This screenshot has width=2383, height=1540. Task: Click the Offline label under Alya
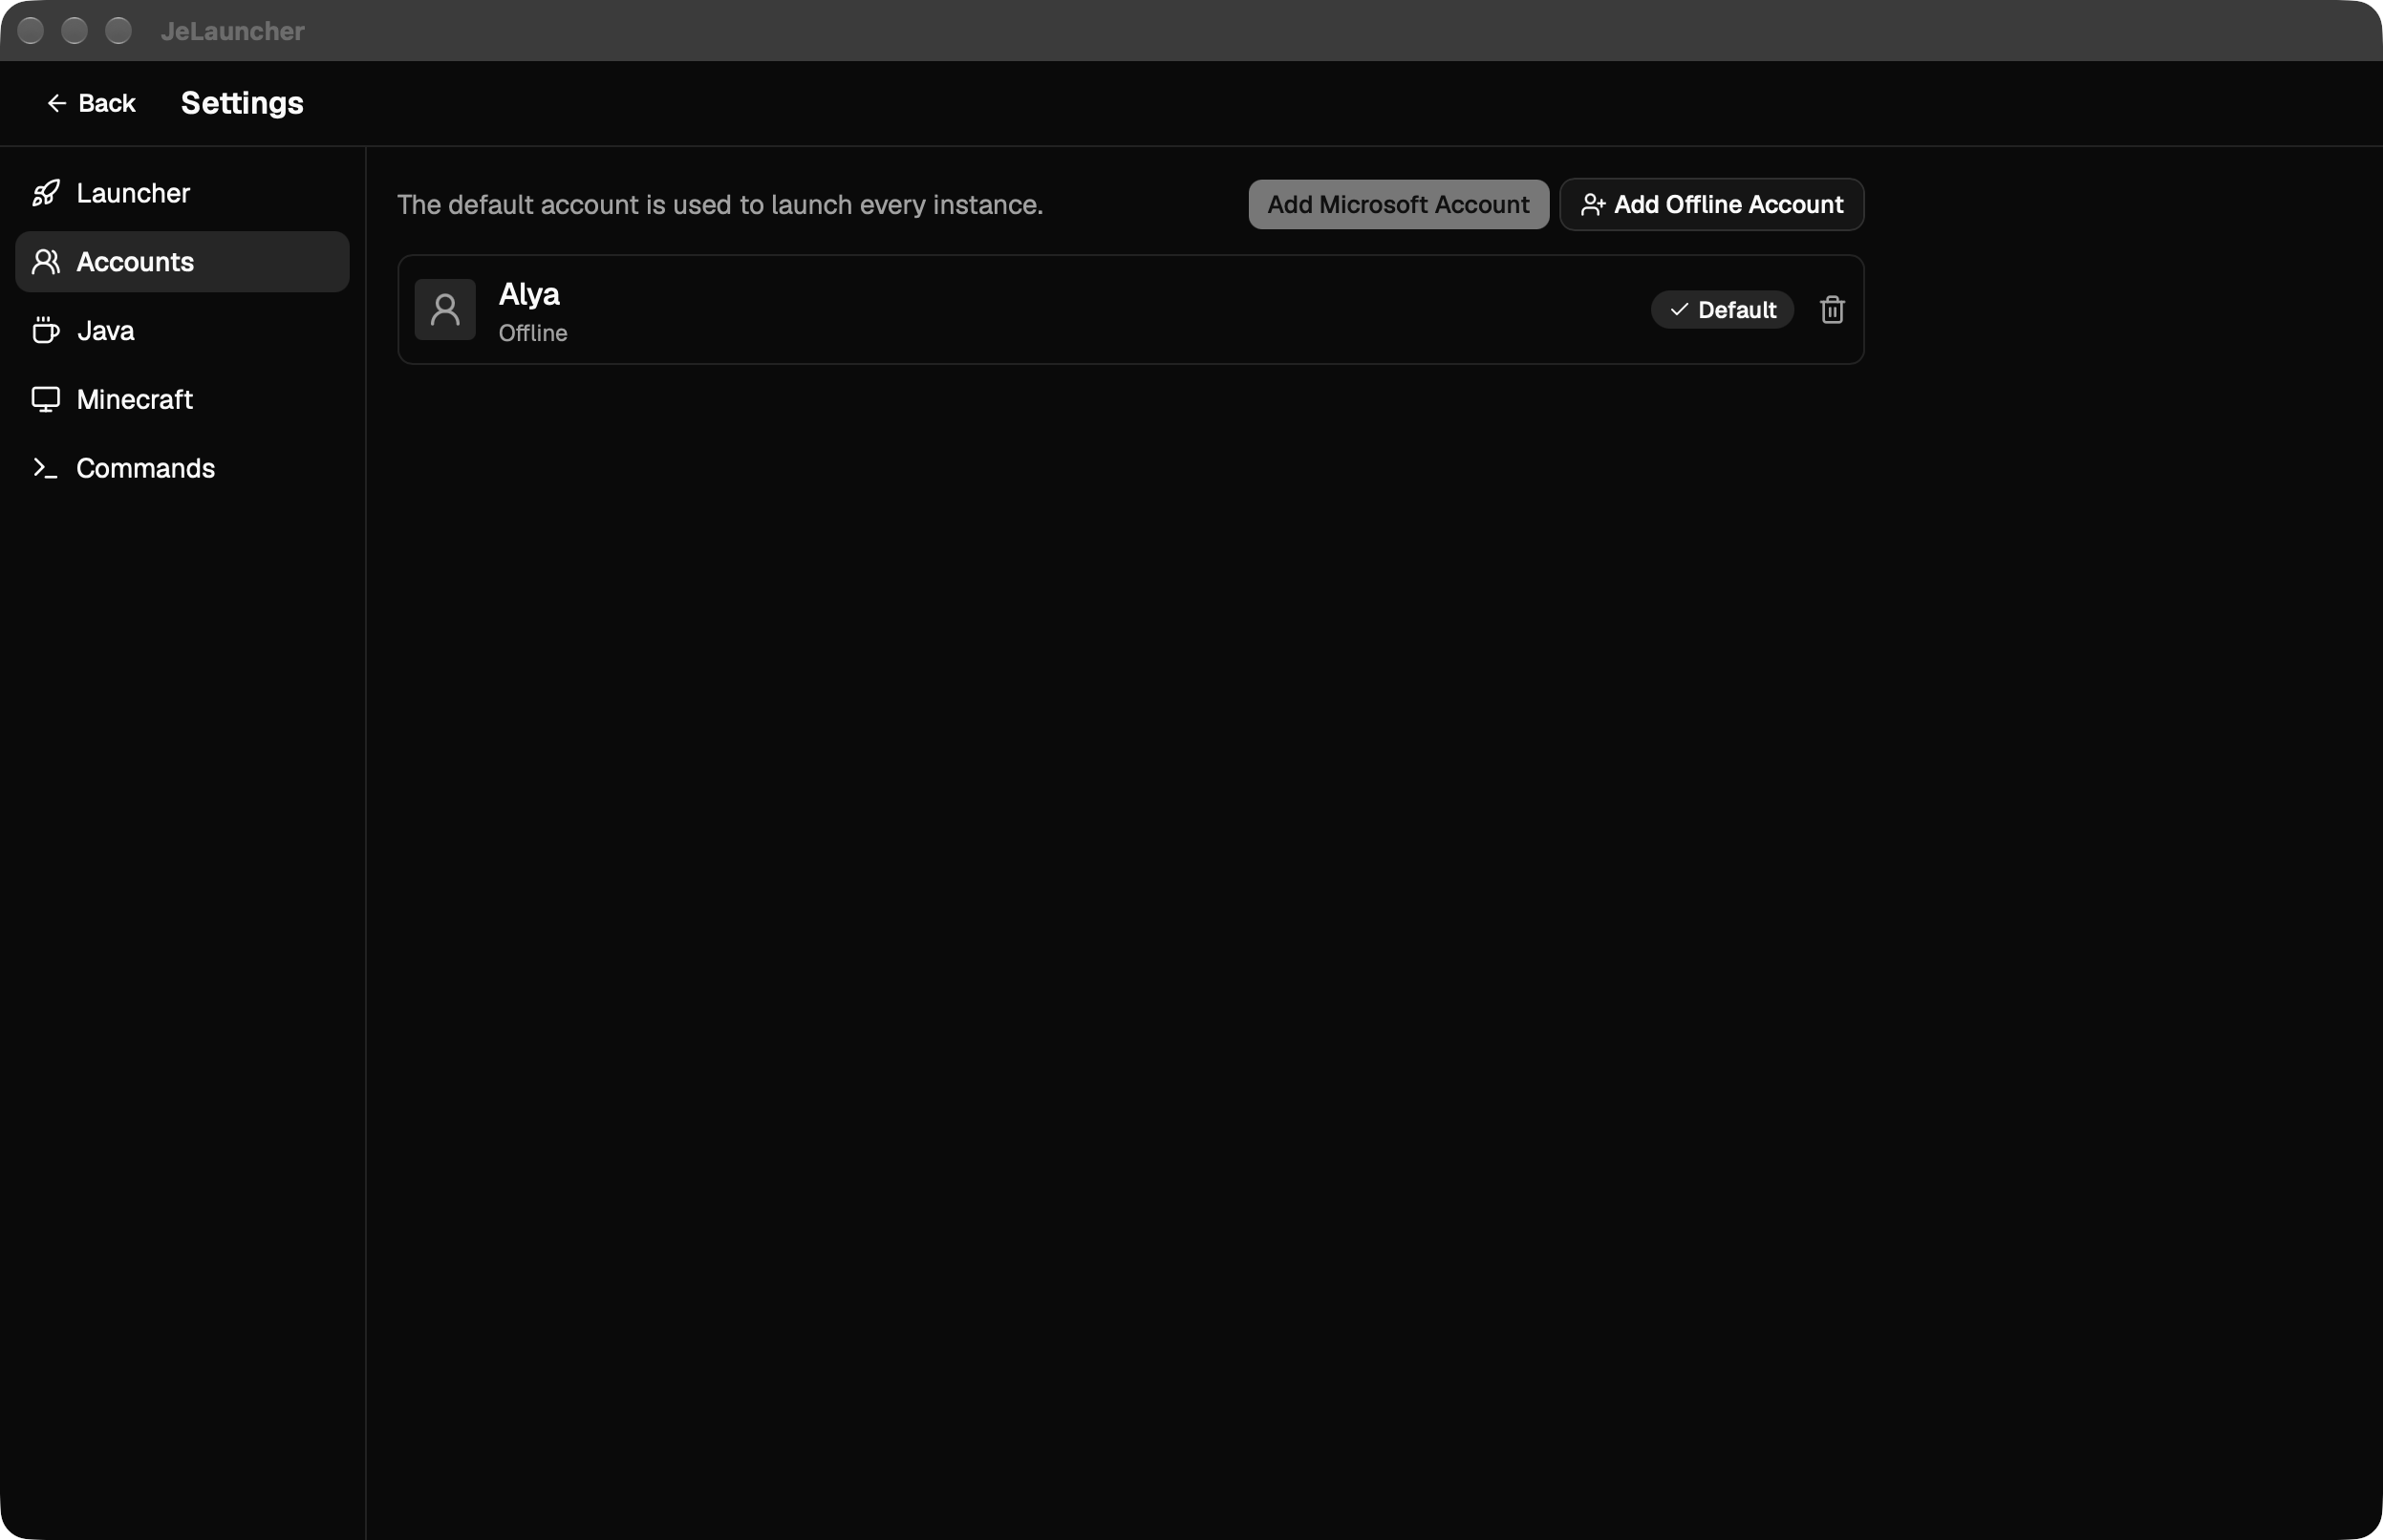click(533, 333)
